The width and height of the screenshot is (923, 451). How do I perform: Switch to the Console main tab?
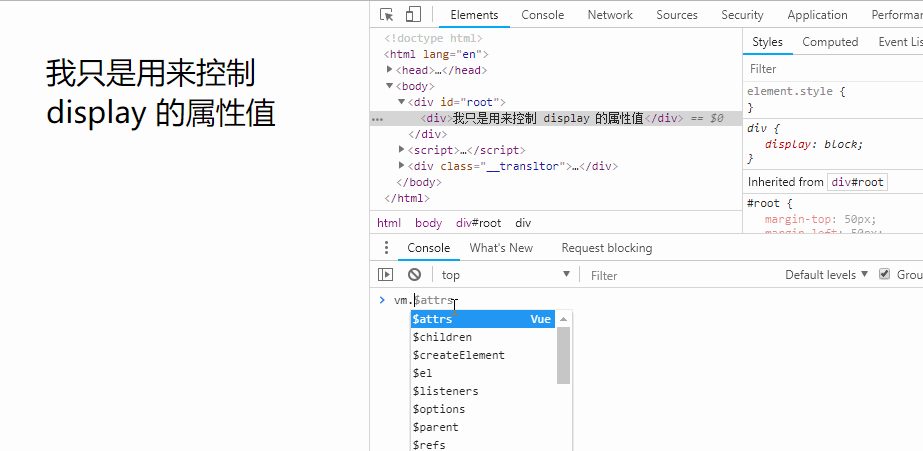pos(543,15)
